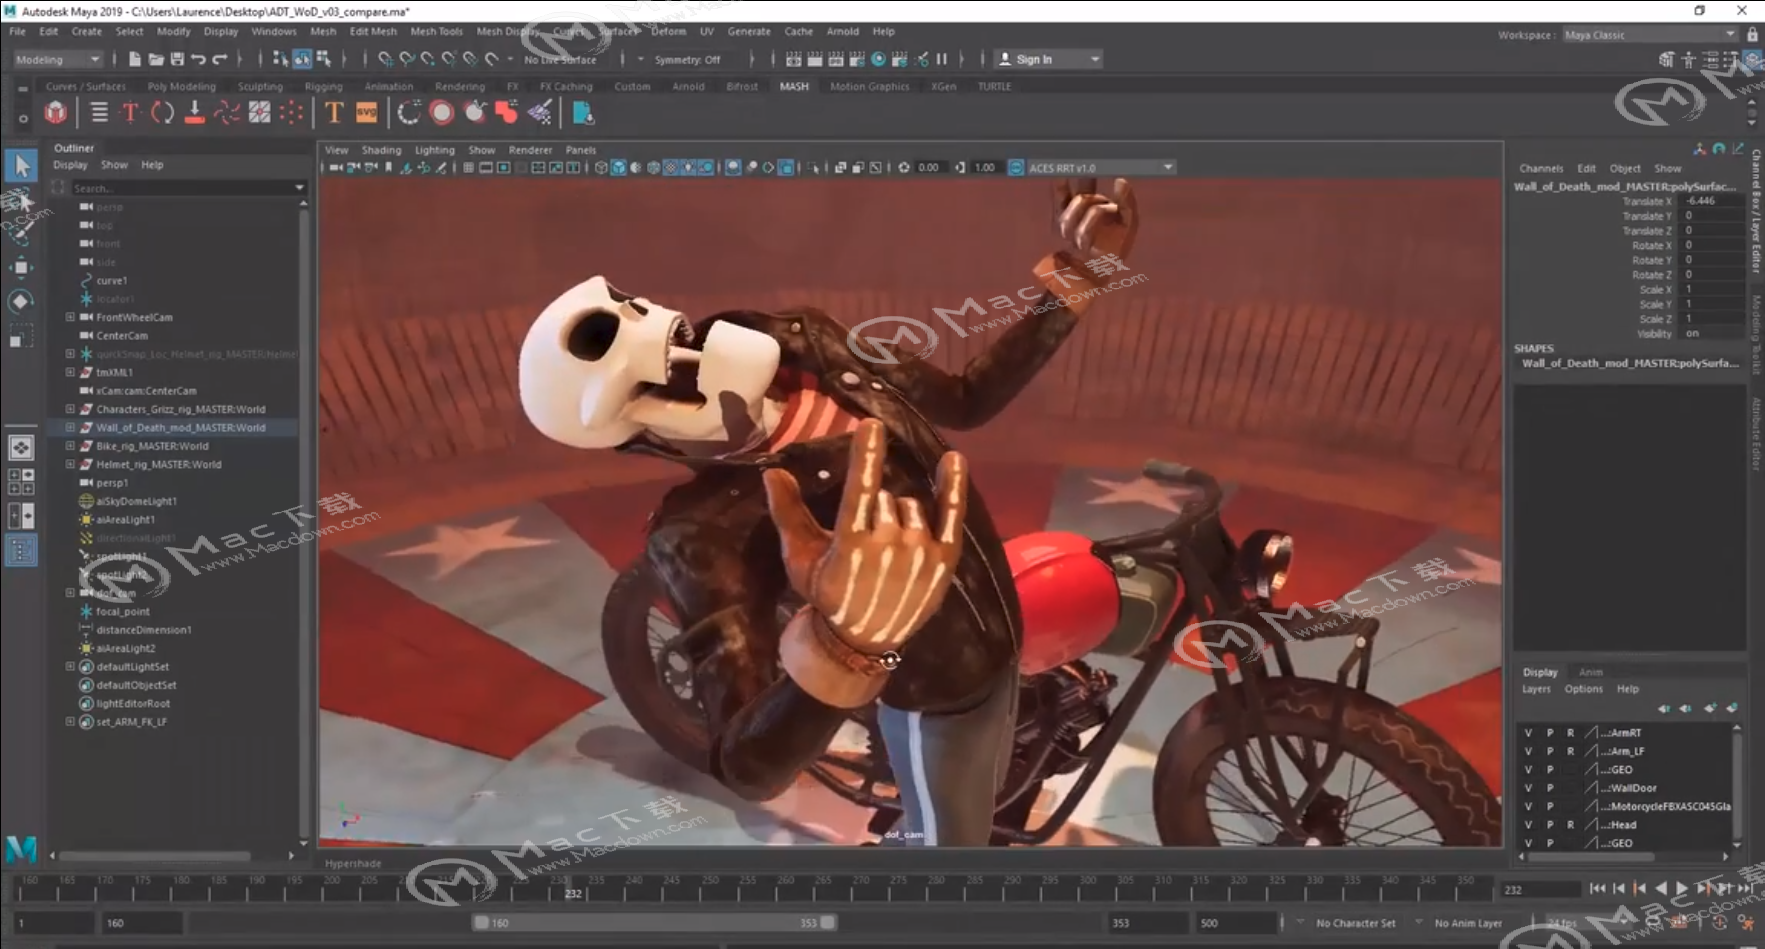Click the go to start of playback button
The width and height of the screenshot is (1765, 949).
click(1597, 888)
